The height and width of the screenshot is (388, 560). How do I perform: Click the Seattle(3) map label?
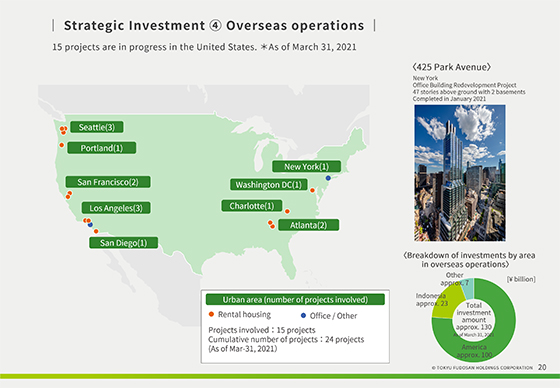pyautogui.click(x=97, y=127)
